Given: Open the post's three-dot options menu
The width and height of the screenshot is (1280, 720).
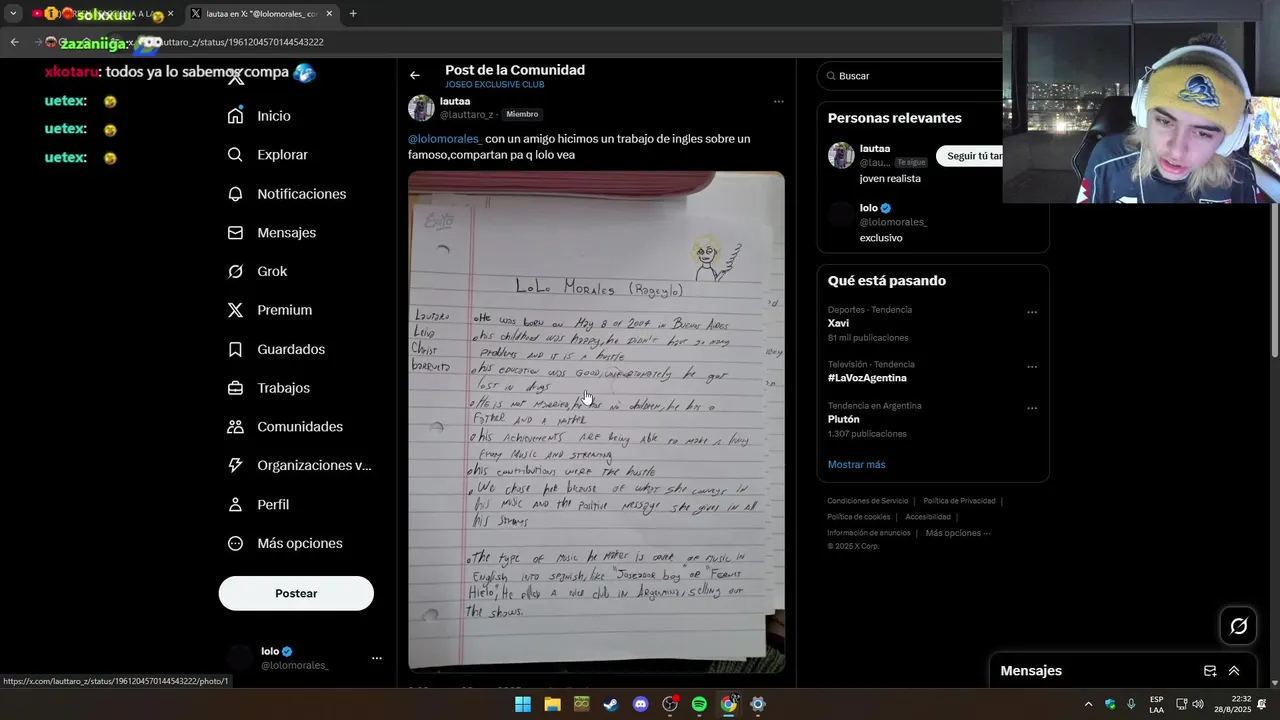Looking at the screenshot, I should [x=778, y=101].
